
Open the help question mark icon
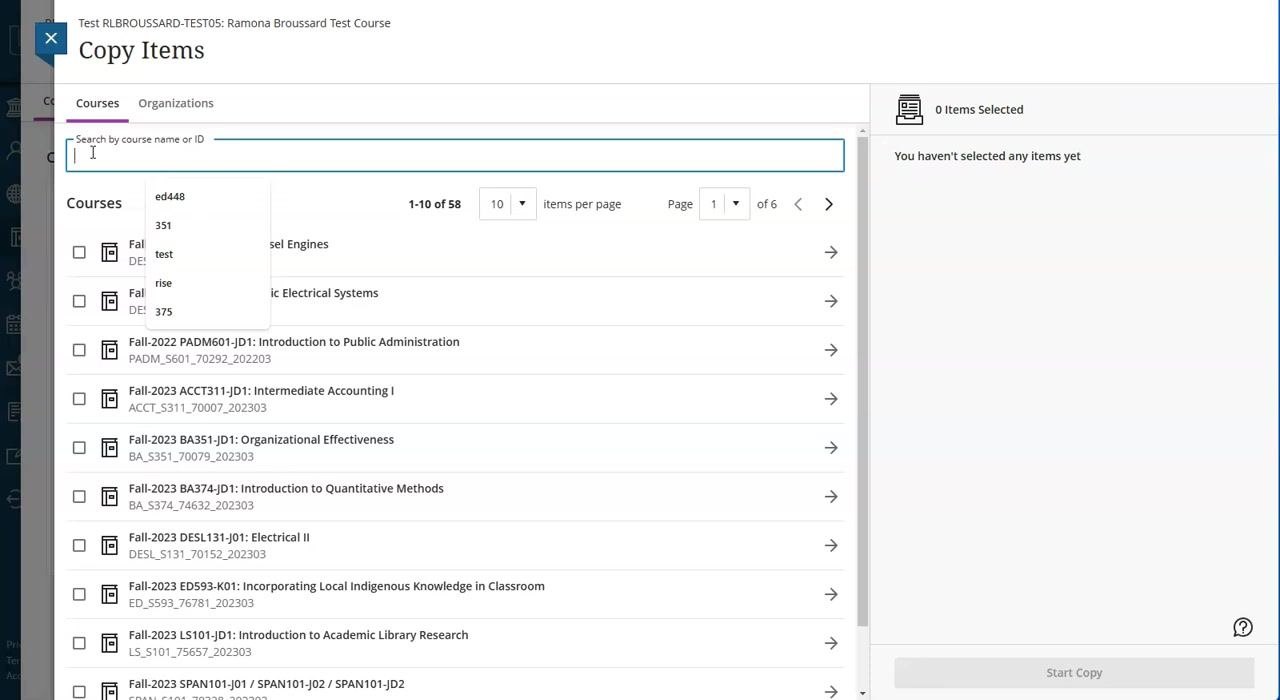[x=1243, y=627]
